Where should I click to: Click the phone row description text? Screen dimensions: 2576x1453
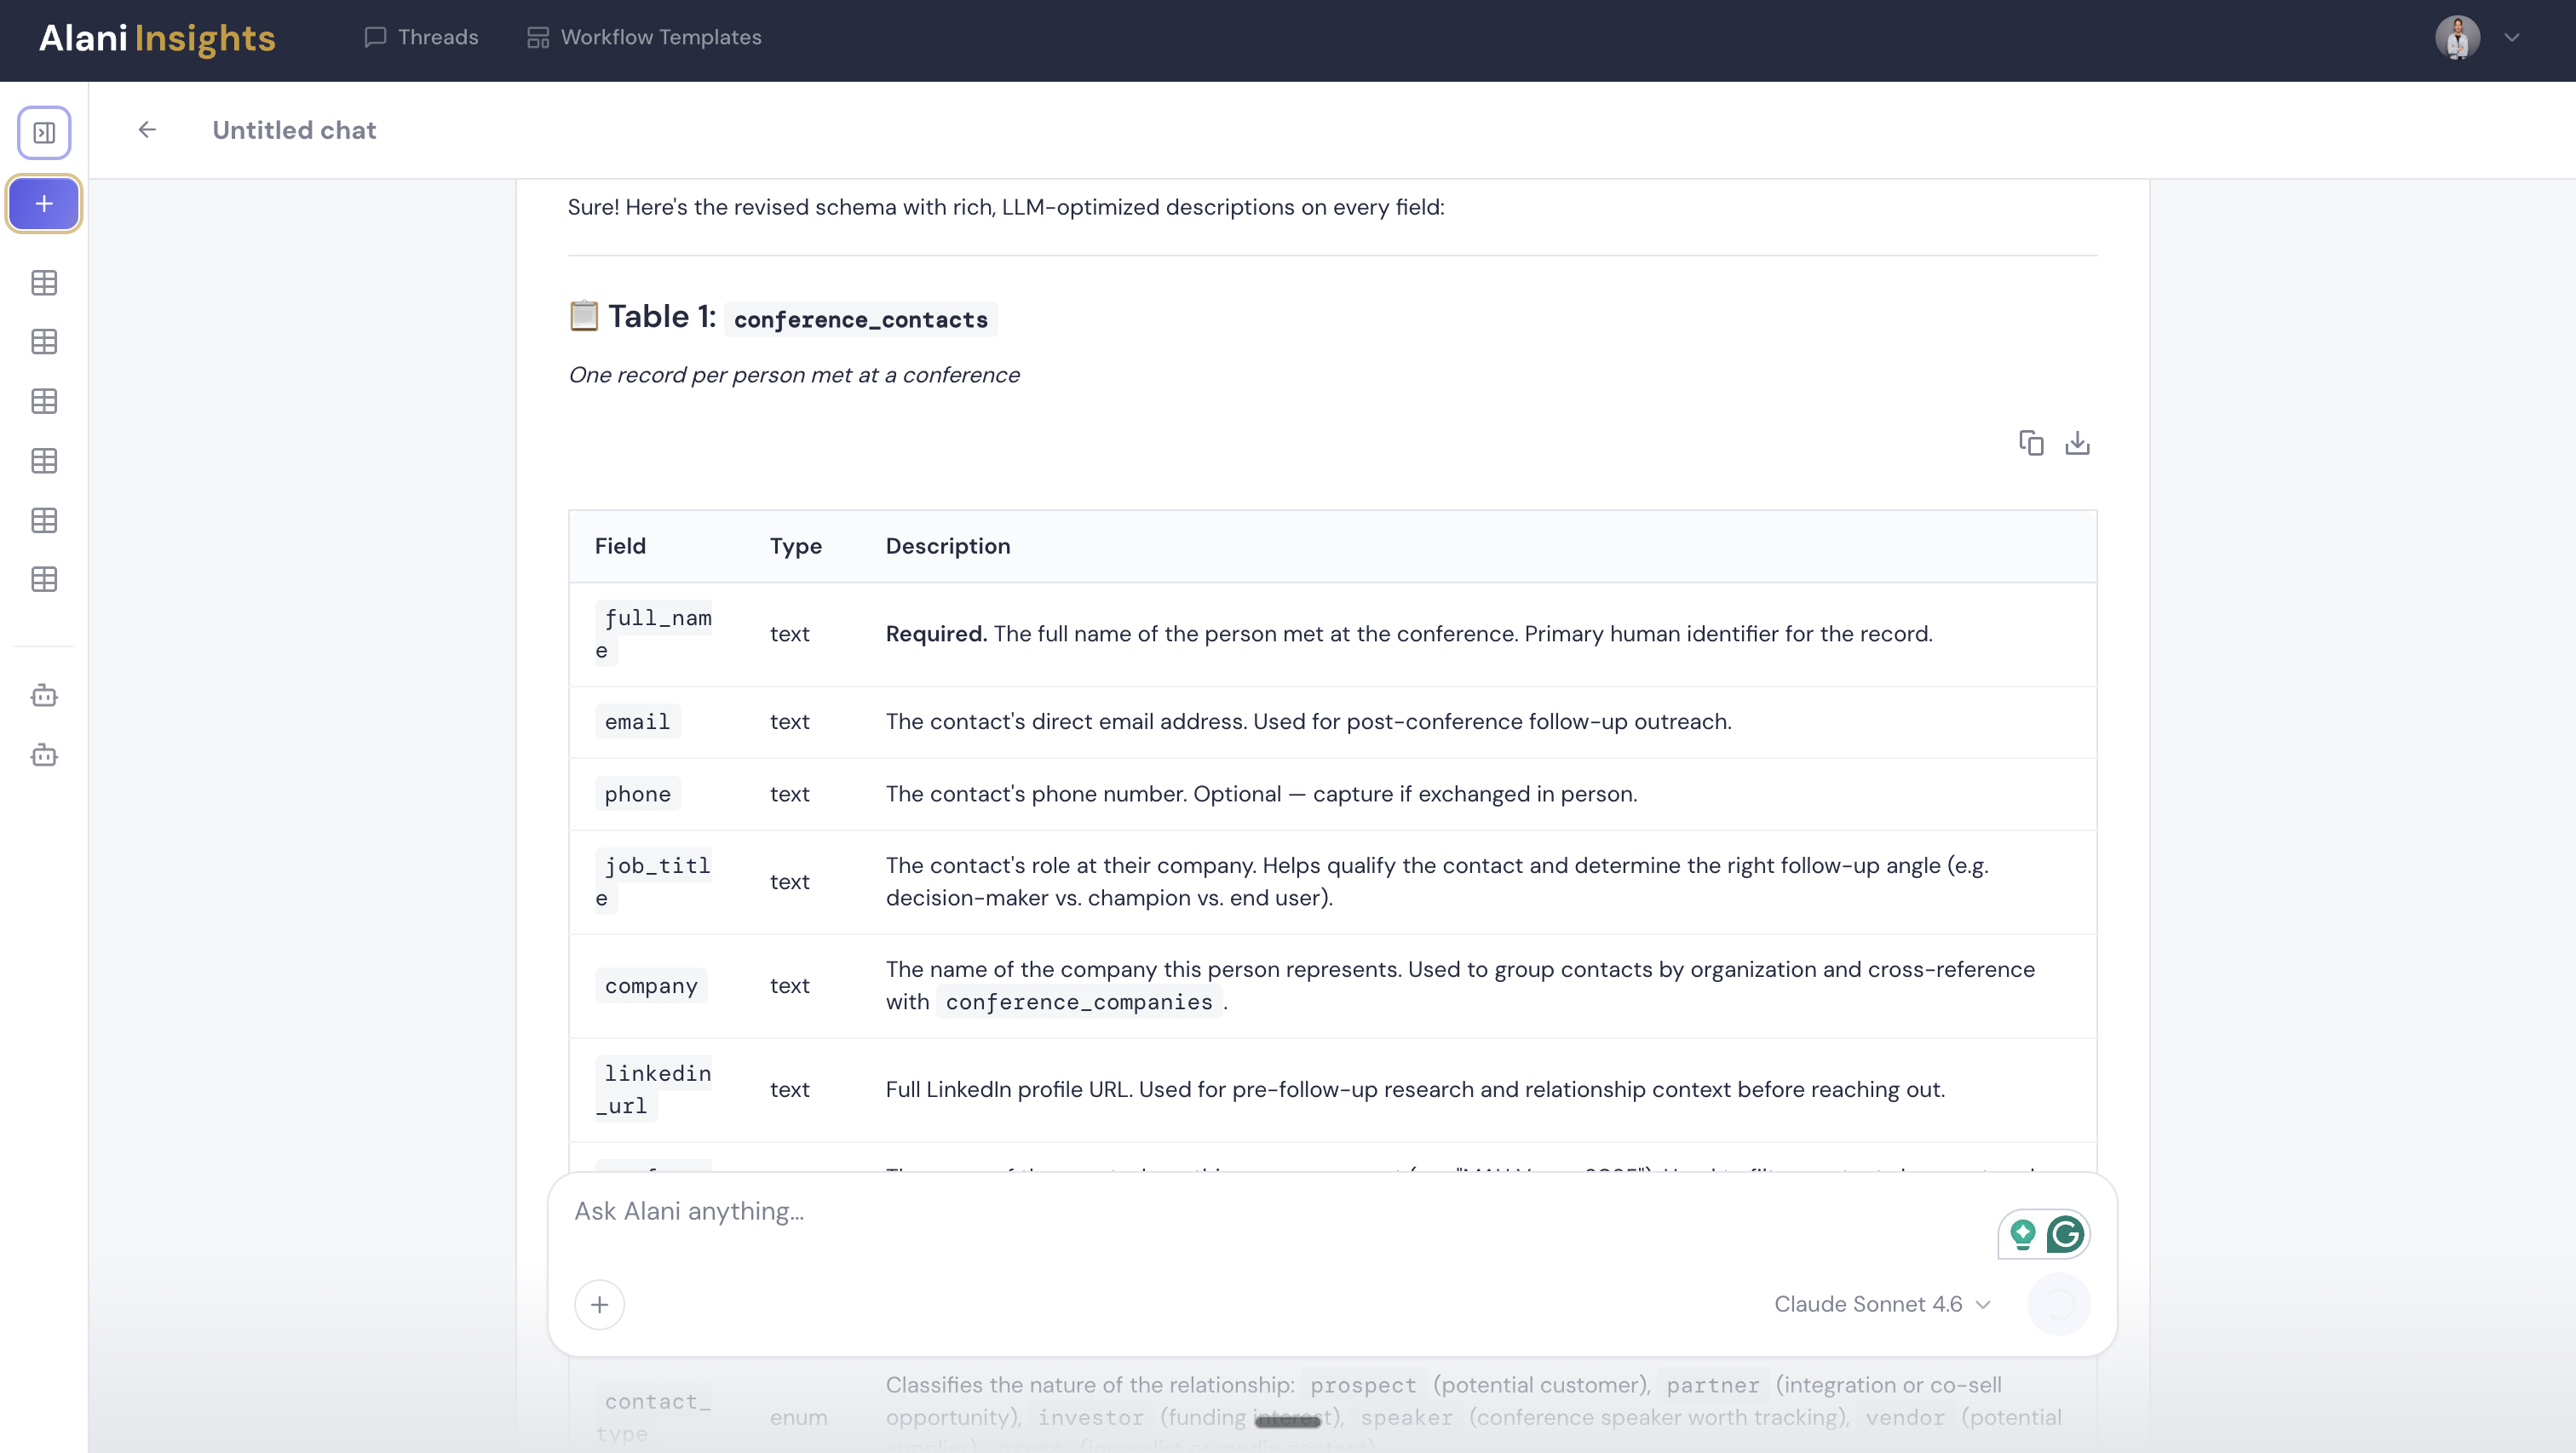[x=1261, y=794]
